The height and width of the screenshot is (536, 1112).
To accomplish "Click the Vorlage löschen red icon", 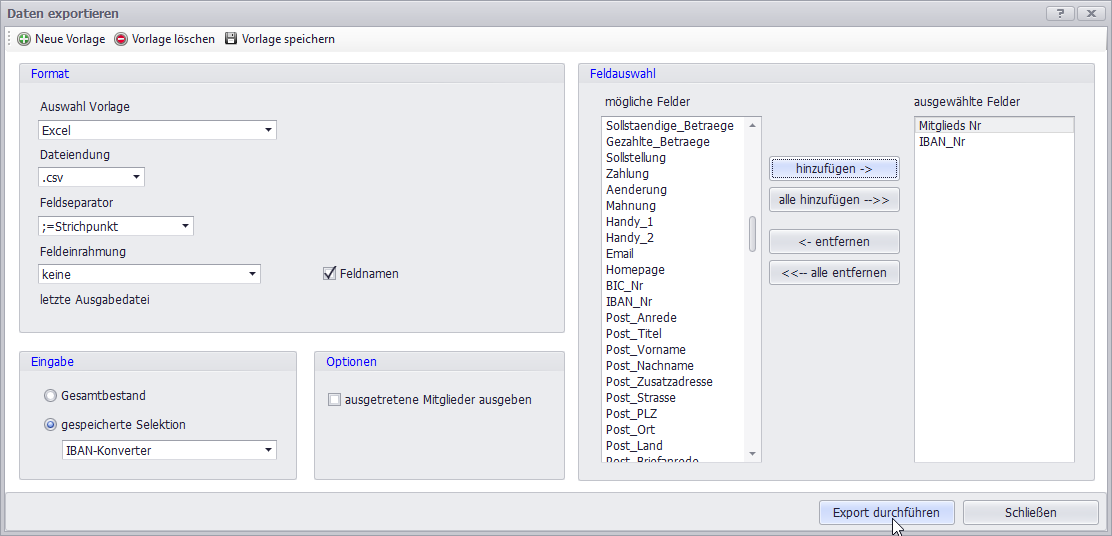I will (x=121, y=39).
